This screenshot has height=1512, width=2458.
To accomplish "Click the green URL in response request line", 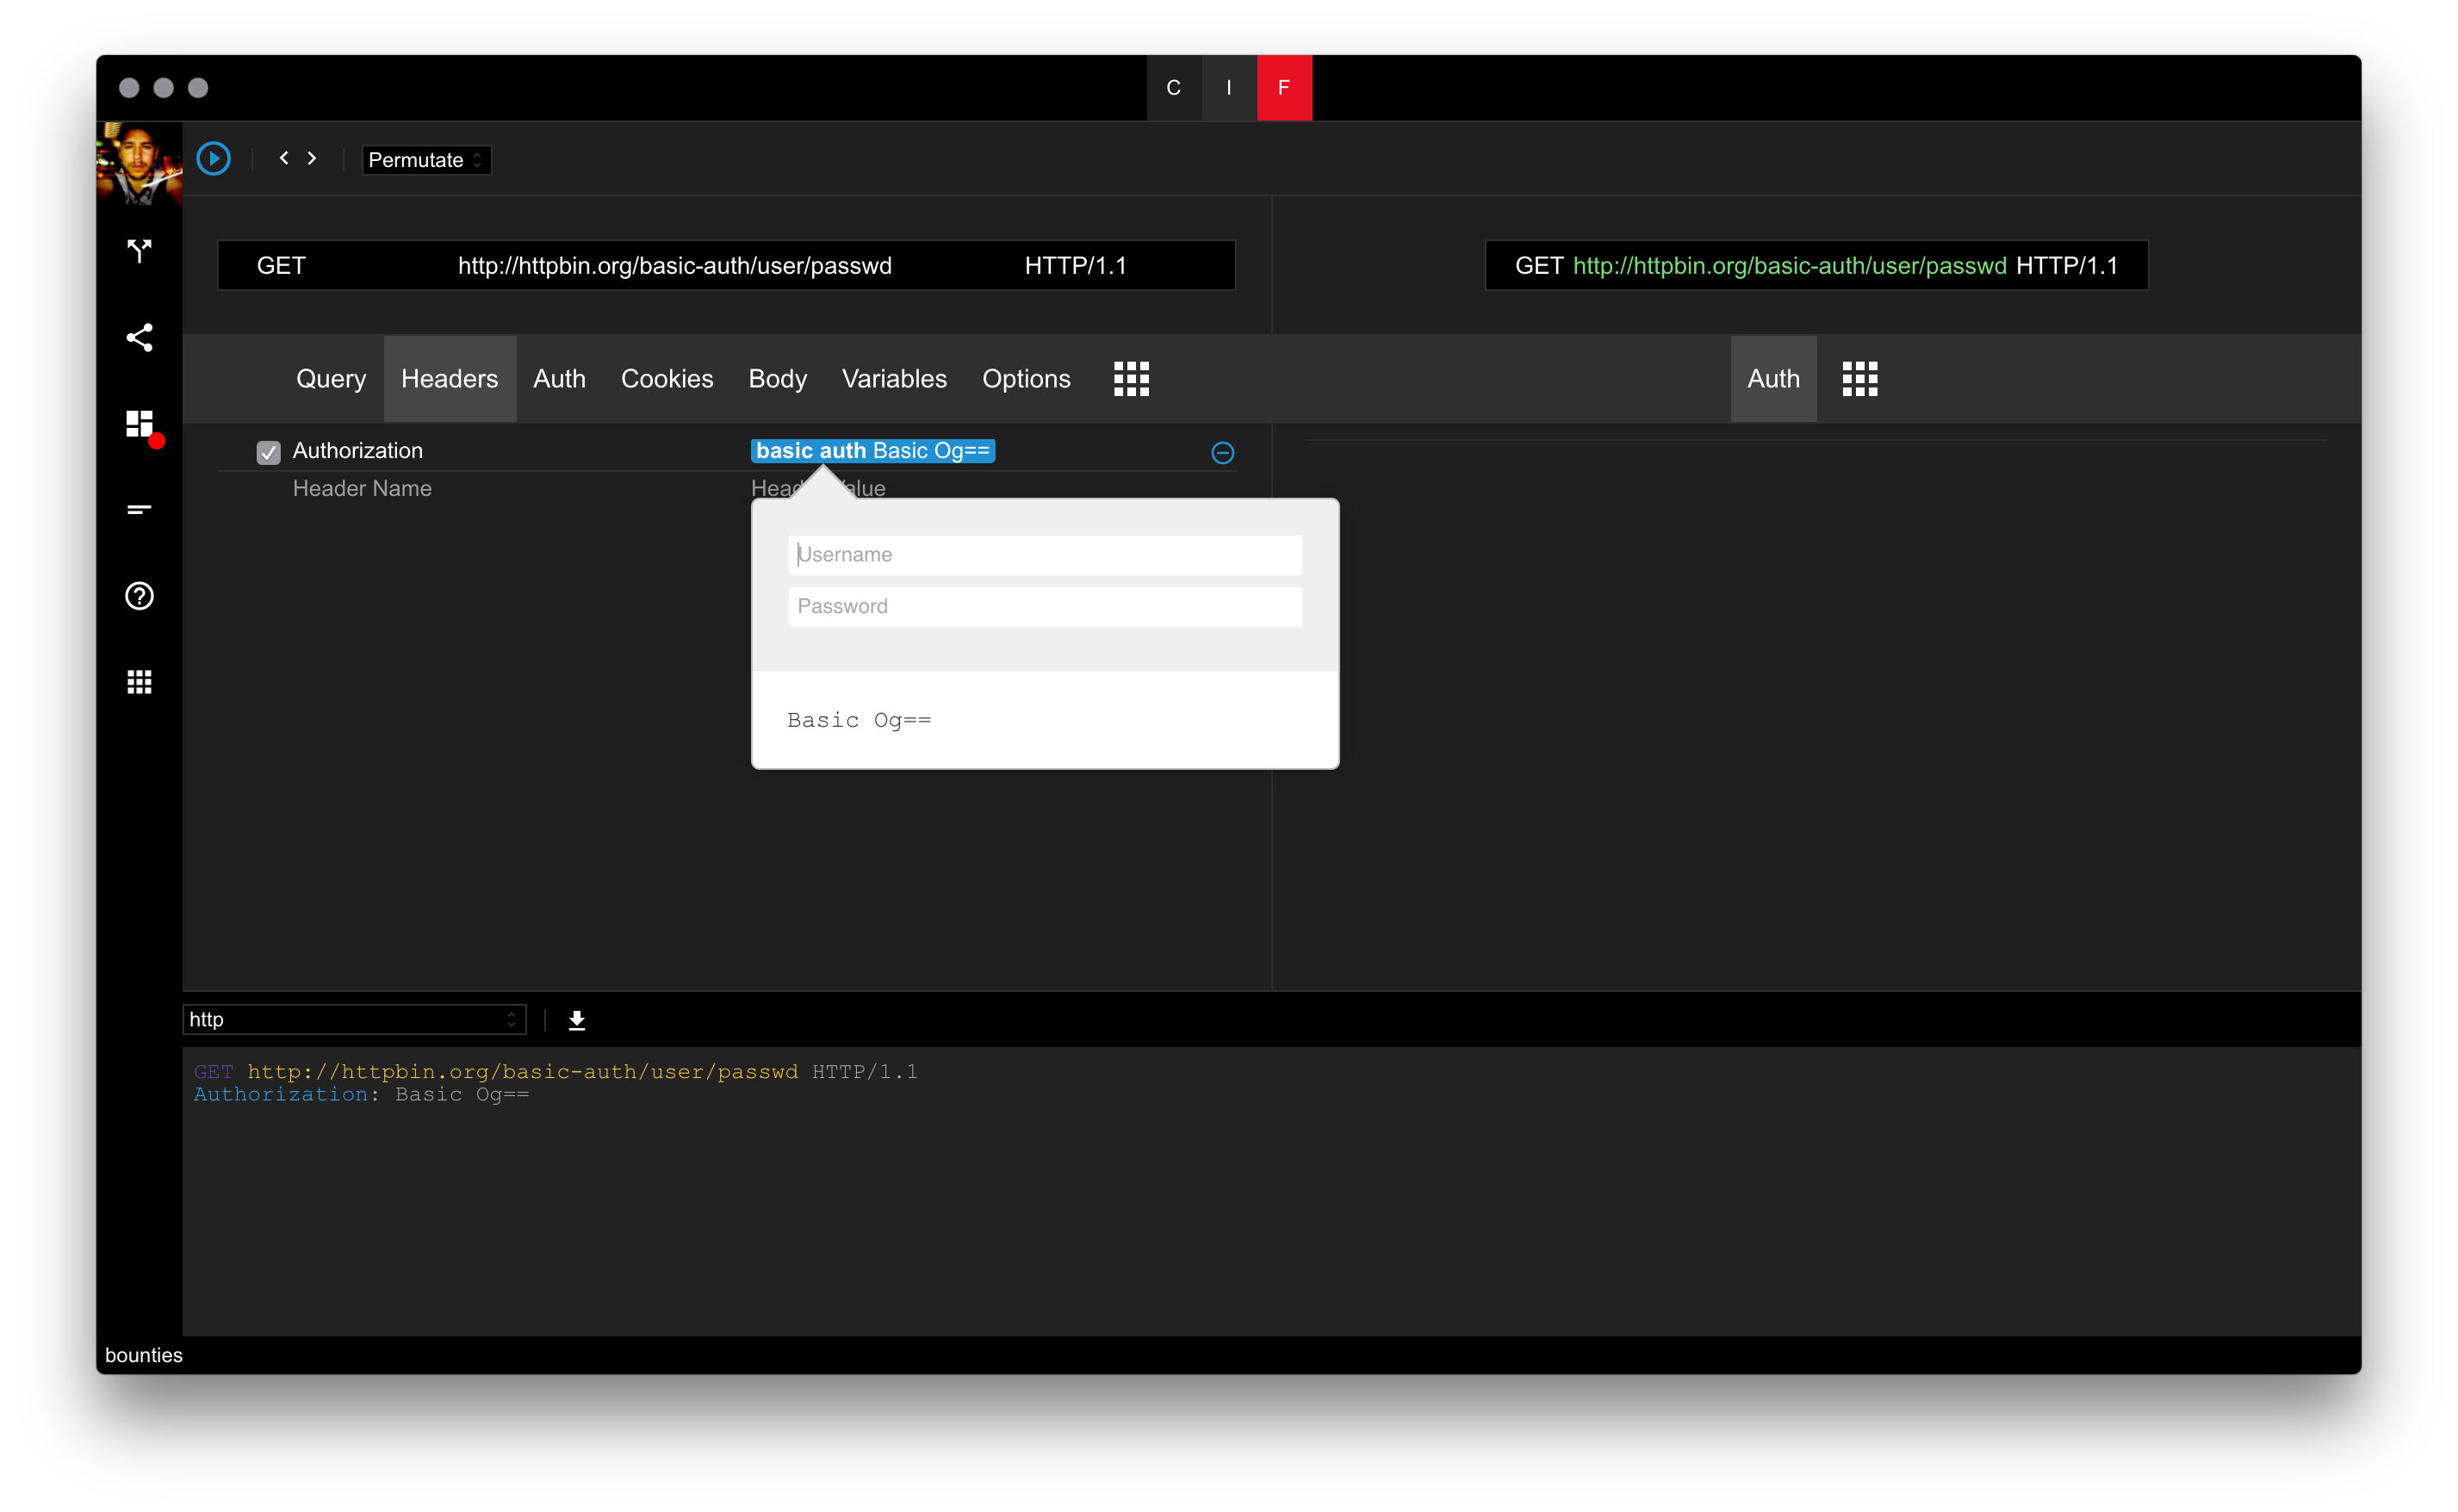I will click(x=1790, y=266).
